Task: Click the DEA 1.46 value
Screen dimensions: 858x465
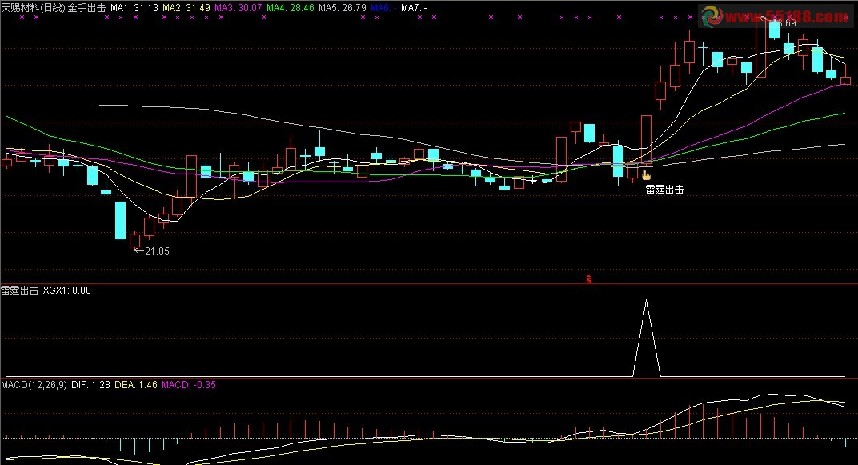Action: pyautogui.click(x=136, y=385)
